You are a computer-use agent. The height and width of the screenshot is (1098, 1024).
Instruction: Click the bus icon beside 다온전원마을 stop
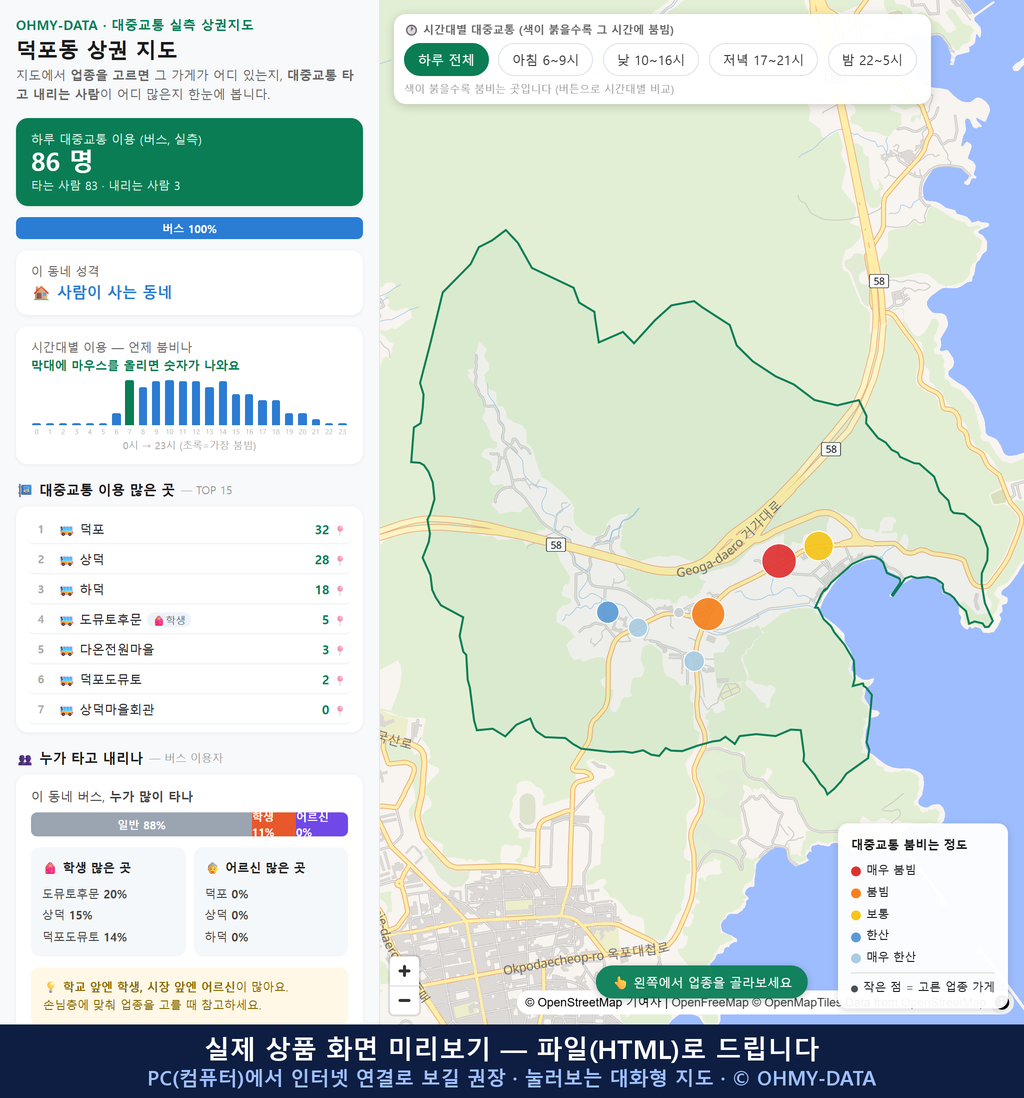click(x=67, y=651)
